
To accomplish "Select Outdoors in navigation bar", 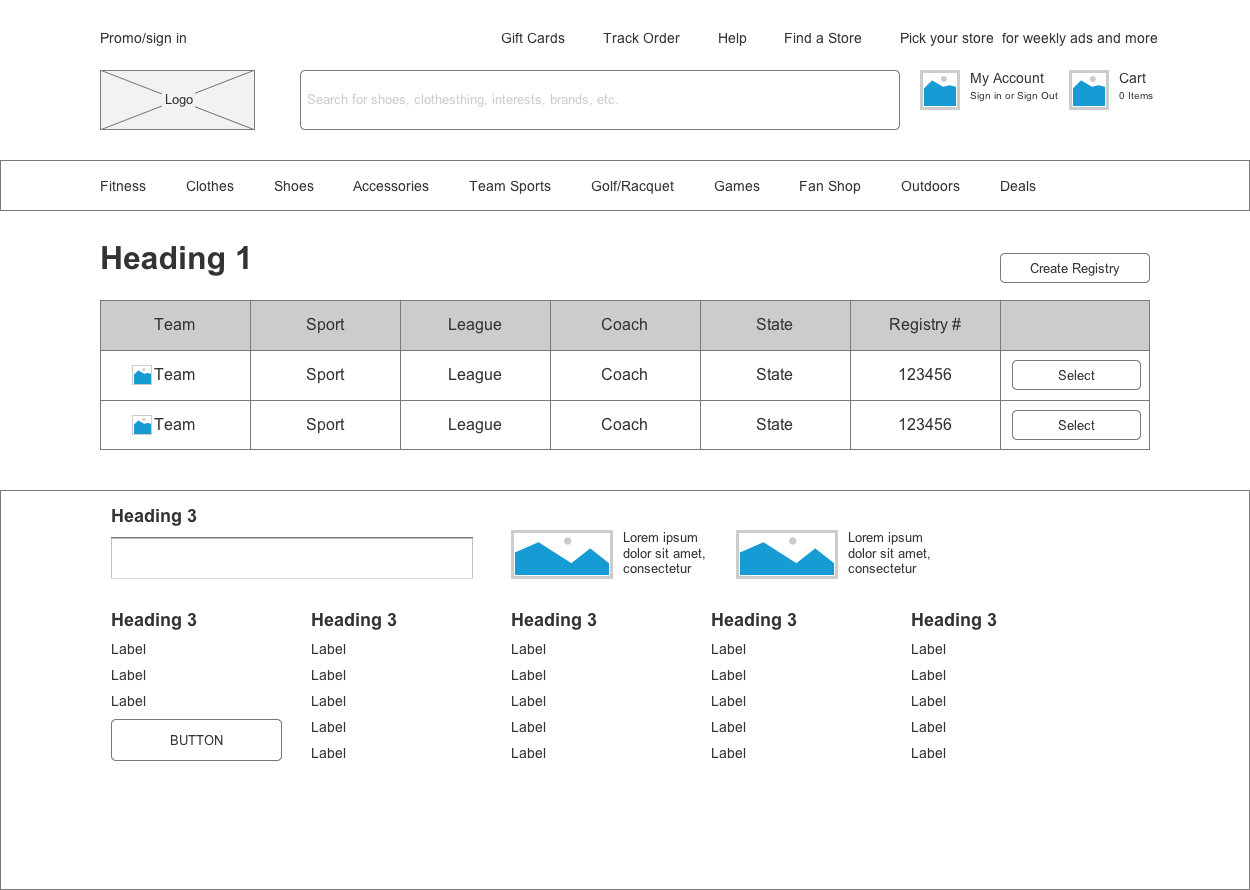I will click(x=930, y=186).
